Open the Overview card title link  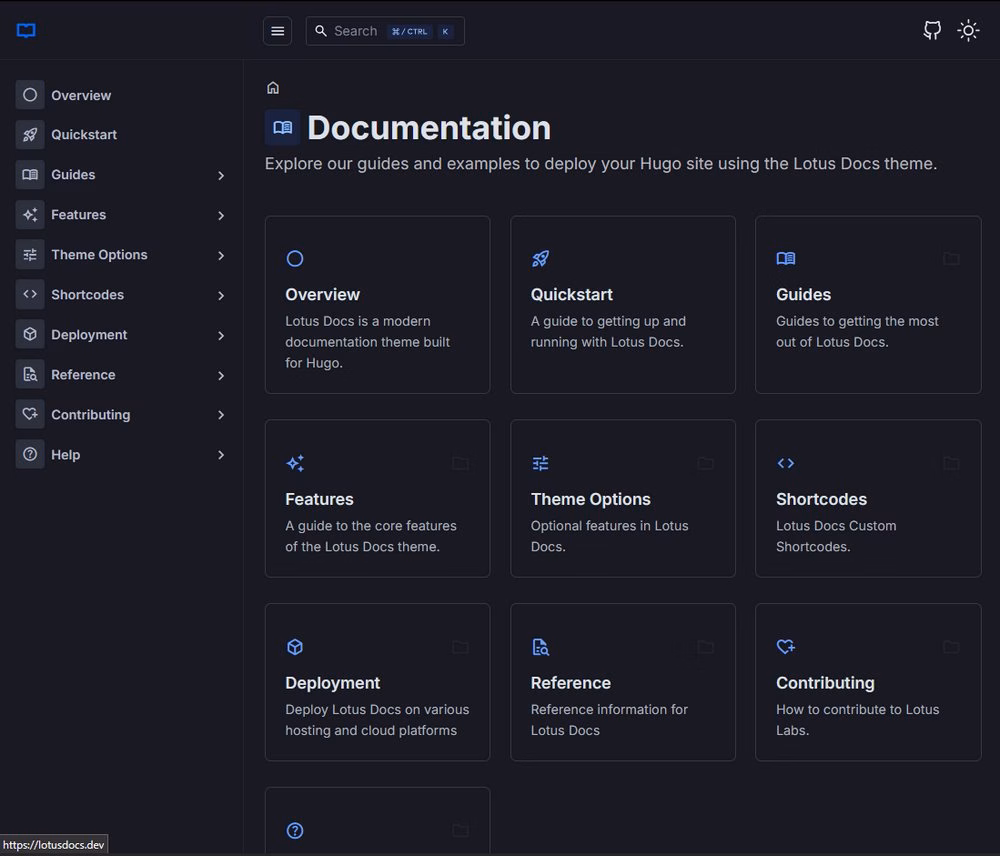[x=323, y=295]
